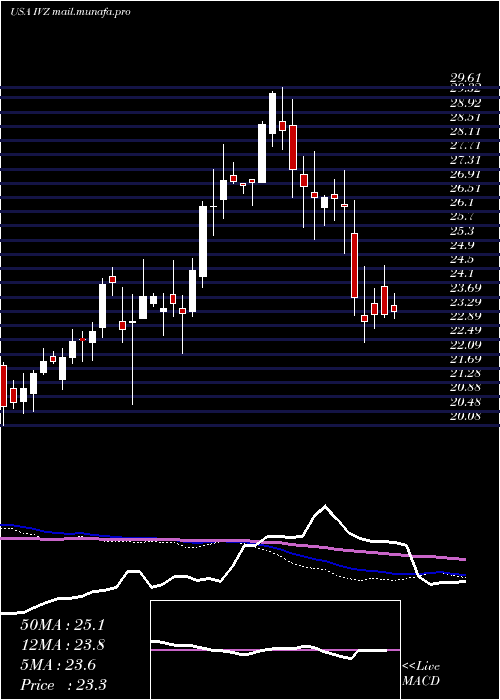Click the '50MA : 25.1' readout

coord(62,625)
